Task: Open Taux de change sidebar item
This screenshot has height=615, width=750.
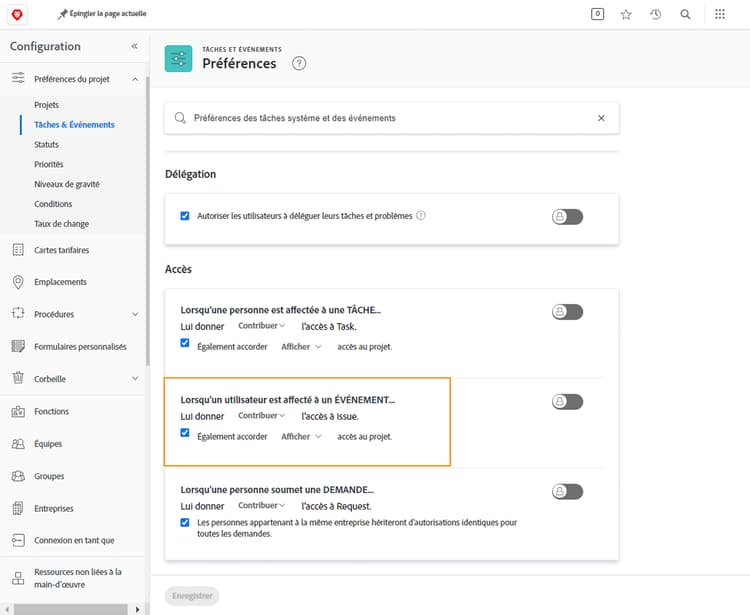Action: pos(61,224)
